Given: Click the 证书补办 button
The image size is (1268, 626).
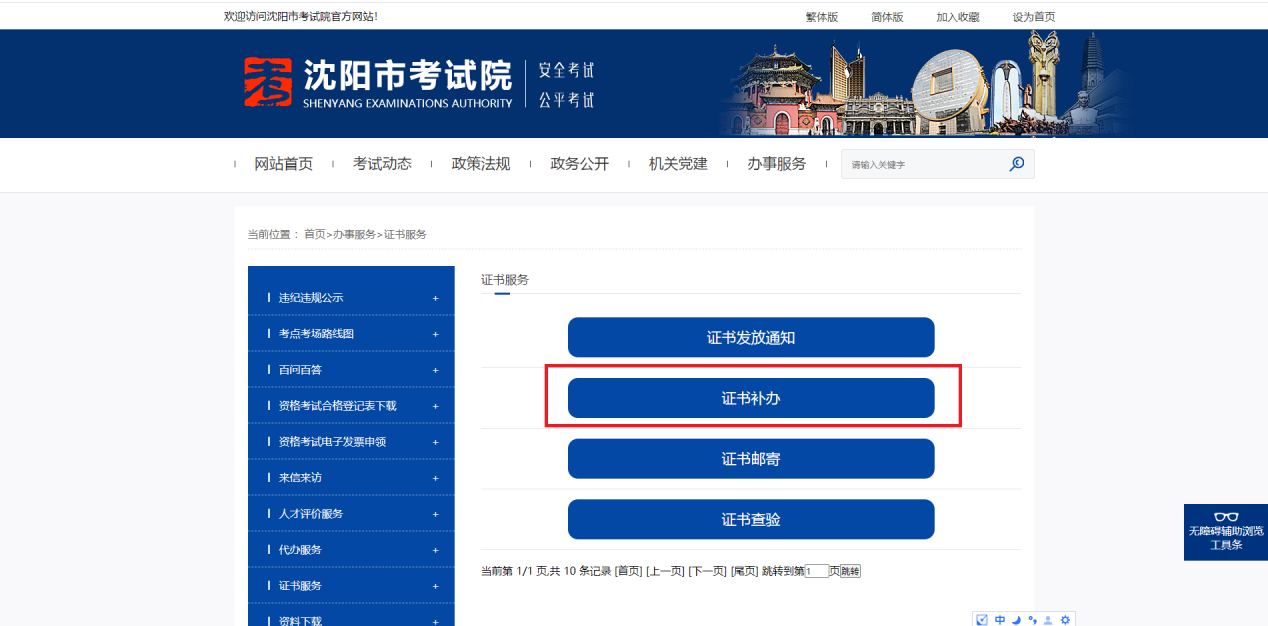Looking at the screenshot, I should (751, 398).
